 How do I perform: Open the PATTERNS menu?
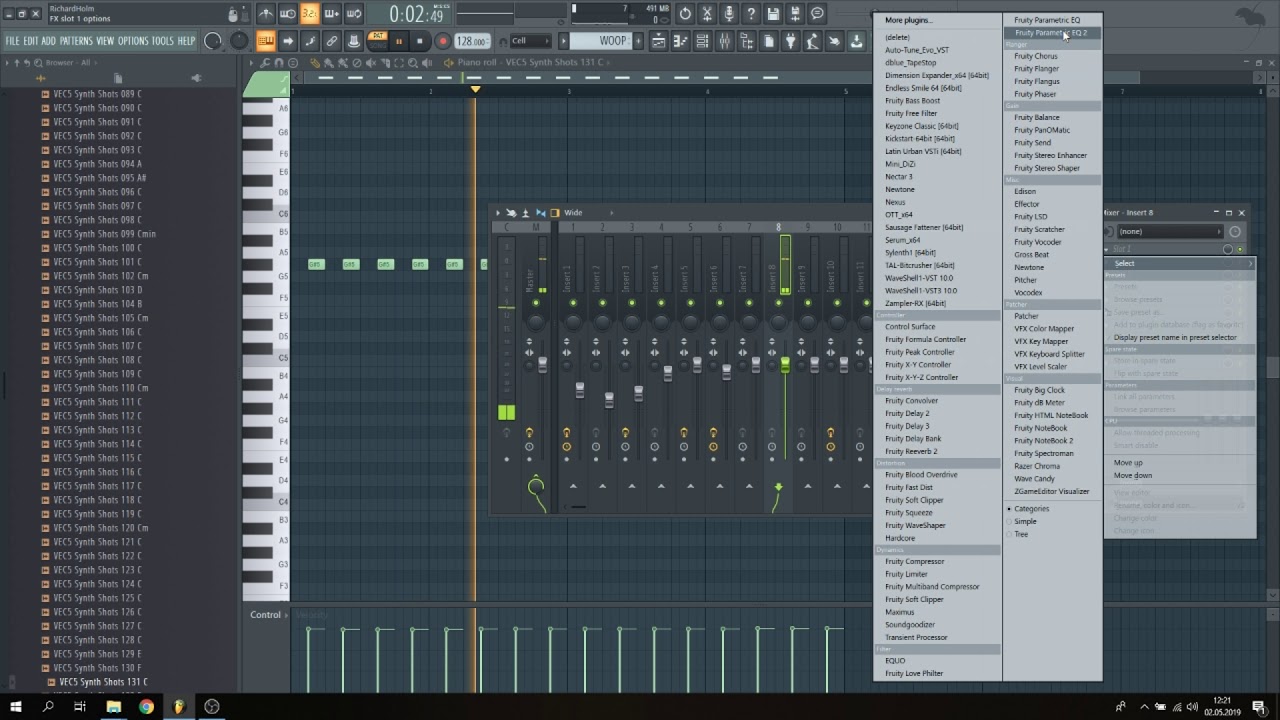coord(76,41)
